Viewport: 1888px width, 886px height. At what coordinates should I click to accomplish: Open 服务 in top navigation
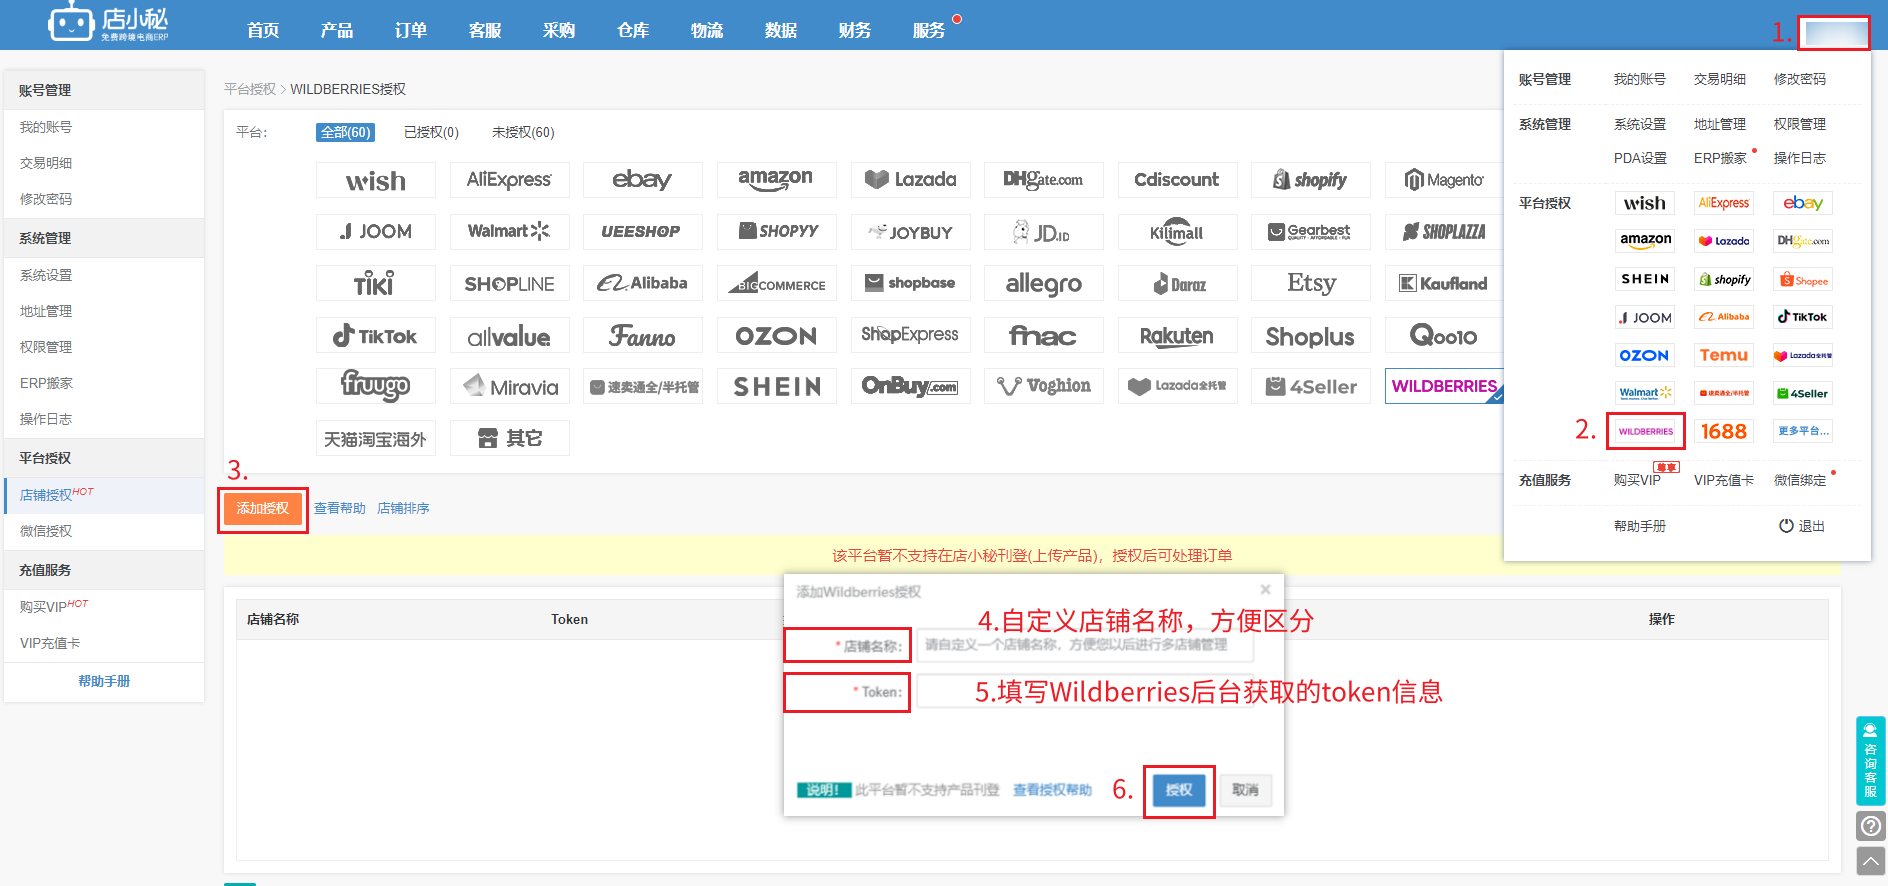click(x=929, y=31)
